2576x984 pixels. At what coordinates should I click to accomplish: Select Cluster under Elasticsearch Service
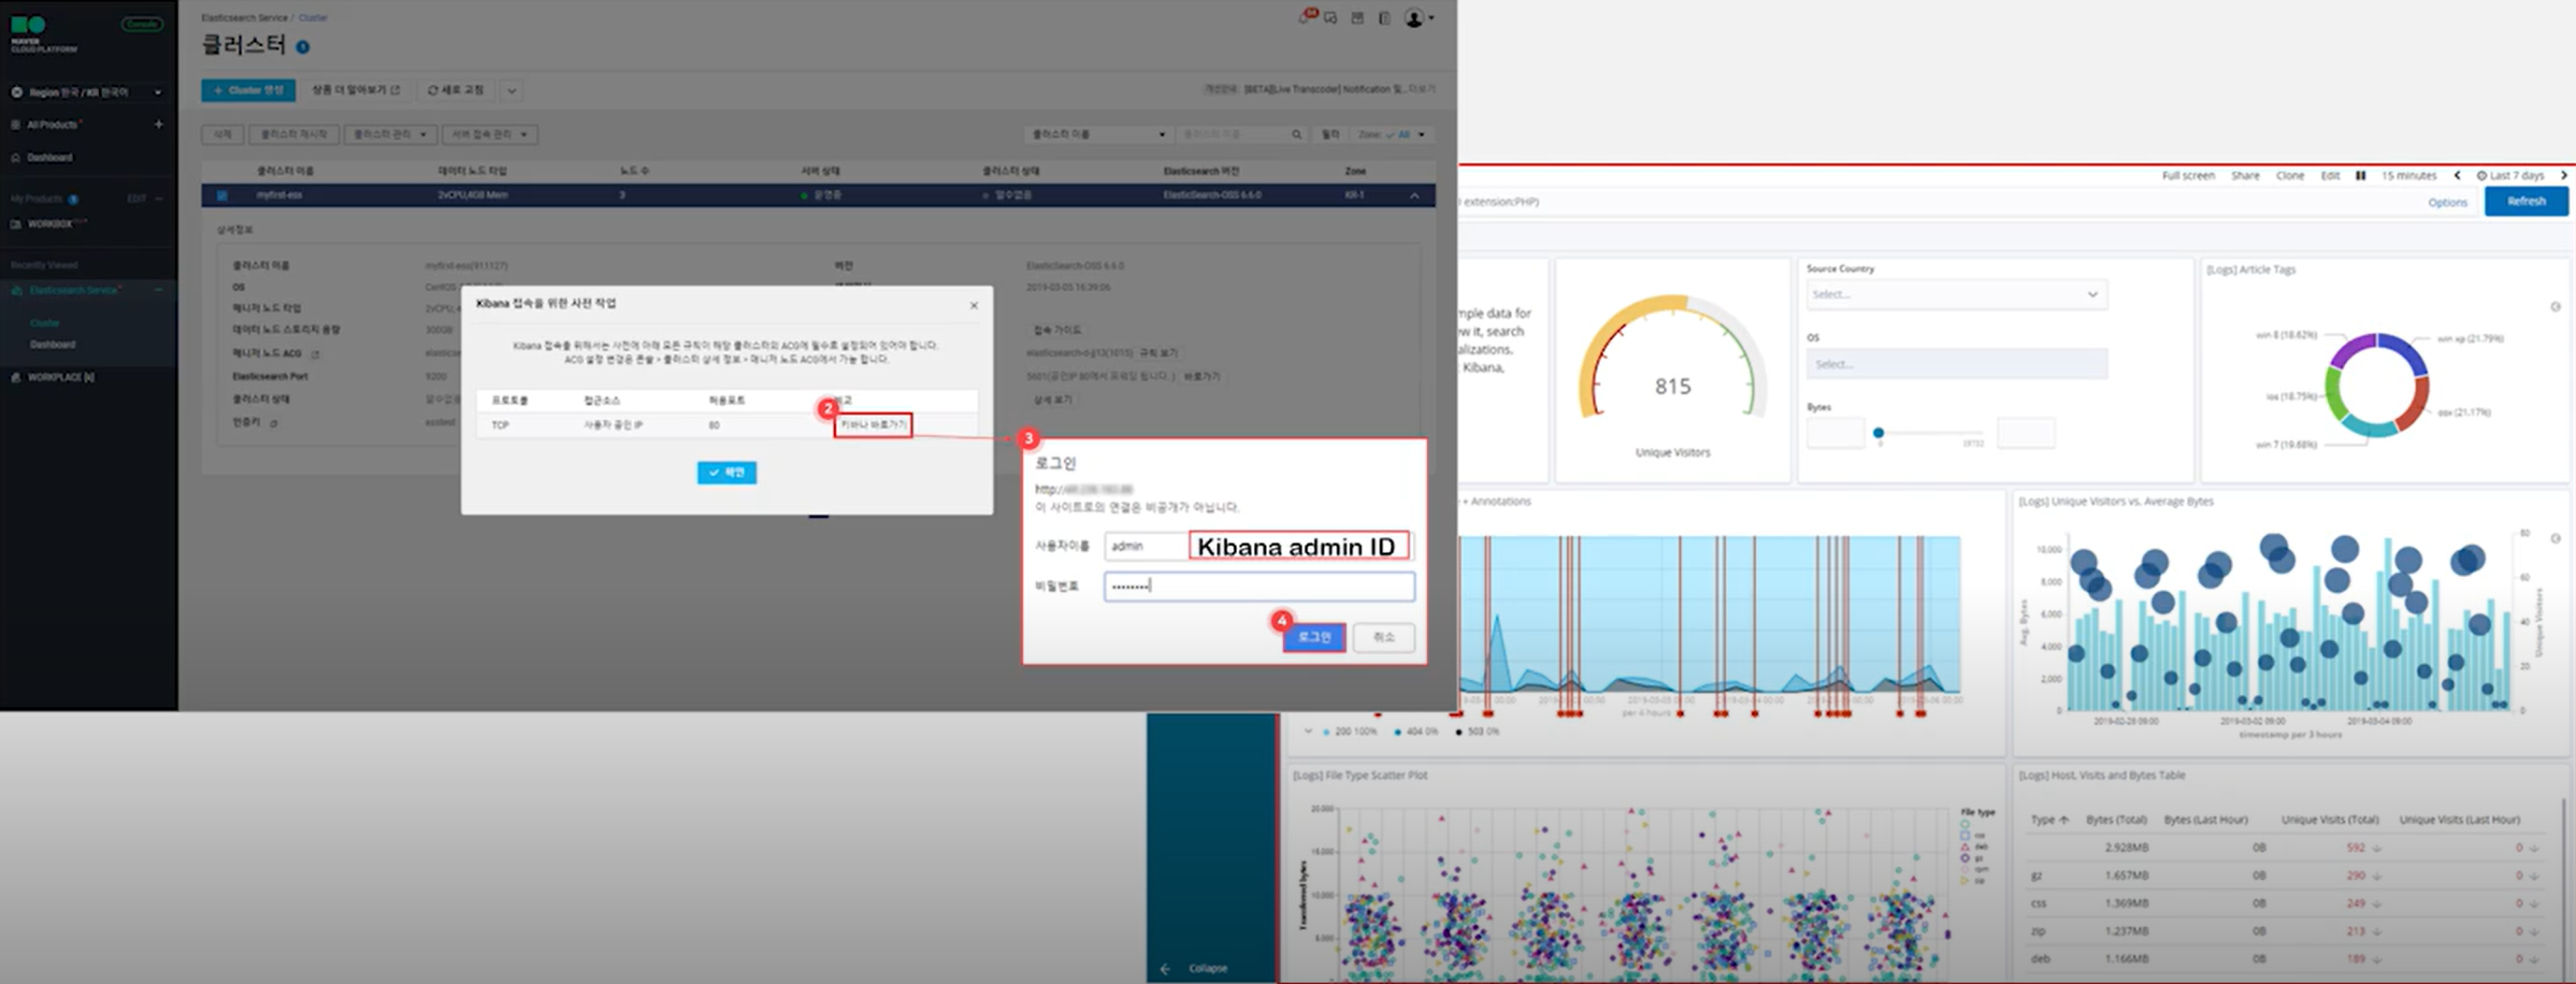[x=45, y=323]
